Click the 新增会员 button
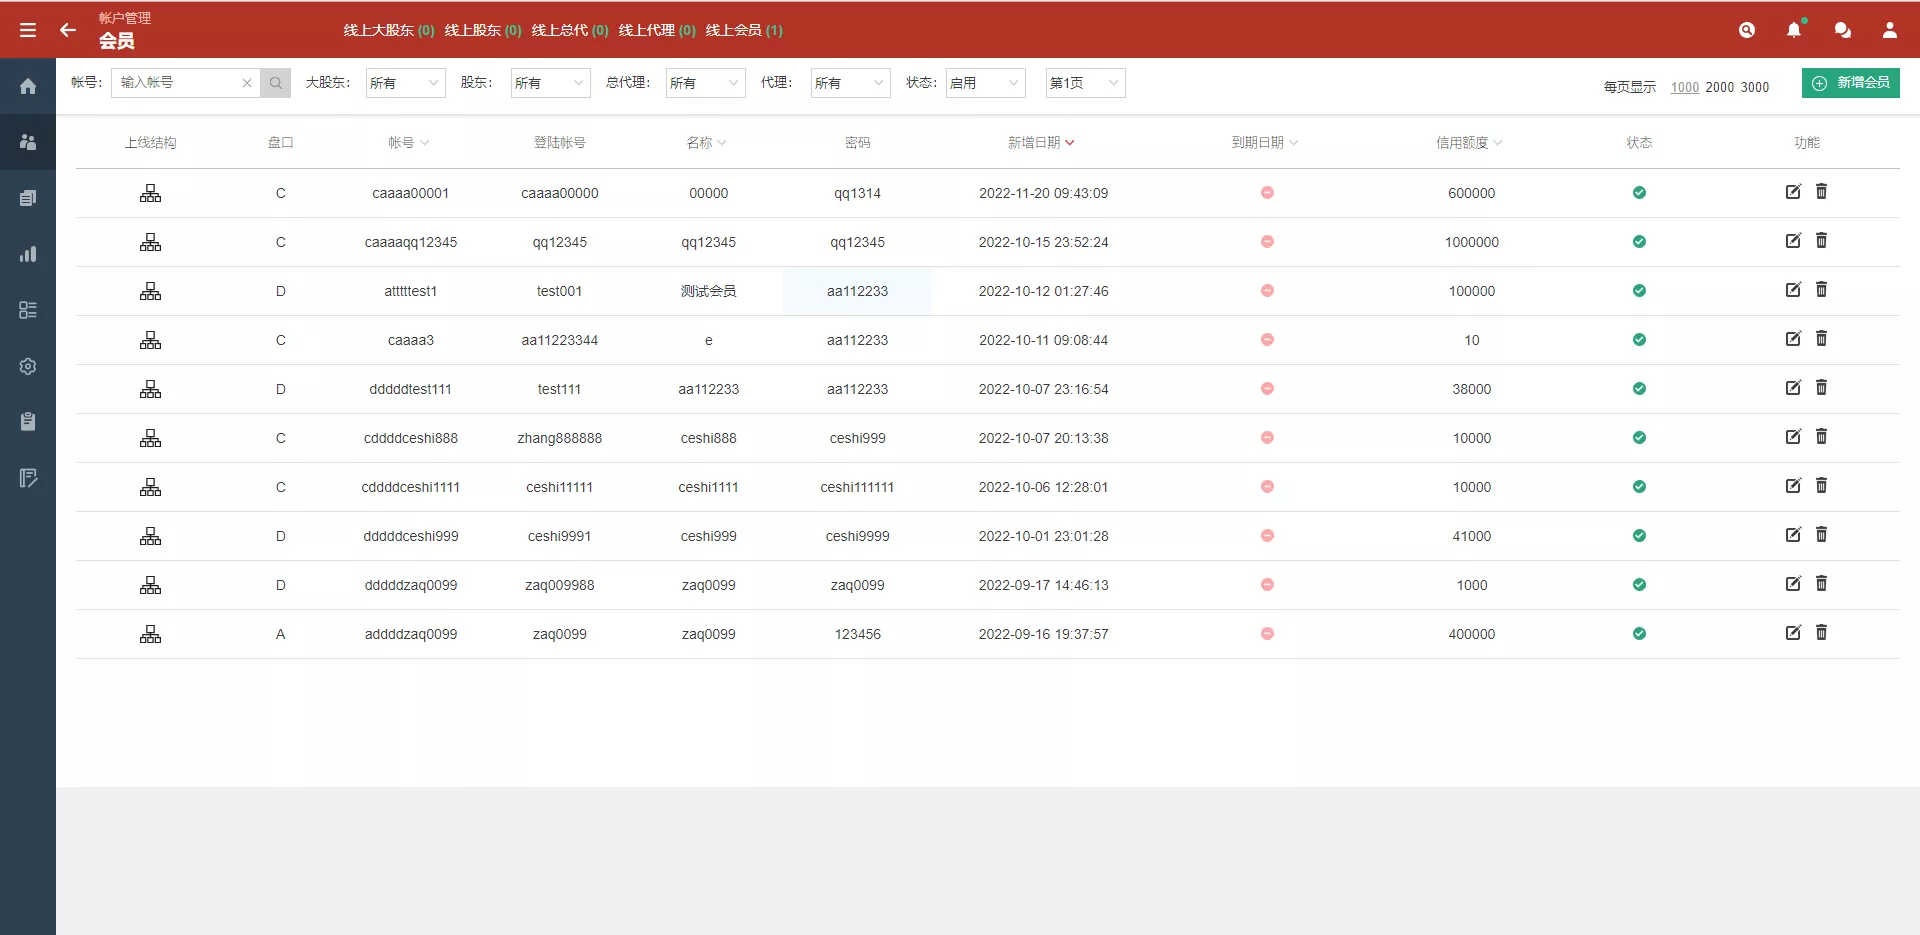1920x935 pixels. 1851,83
